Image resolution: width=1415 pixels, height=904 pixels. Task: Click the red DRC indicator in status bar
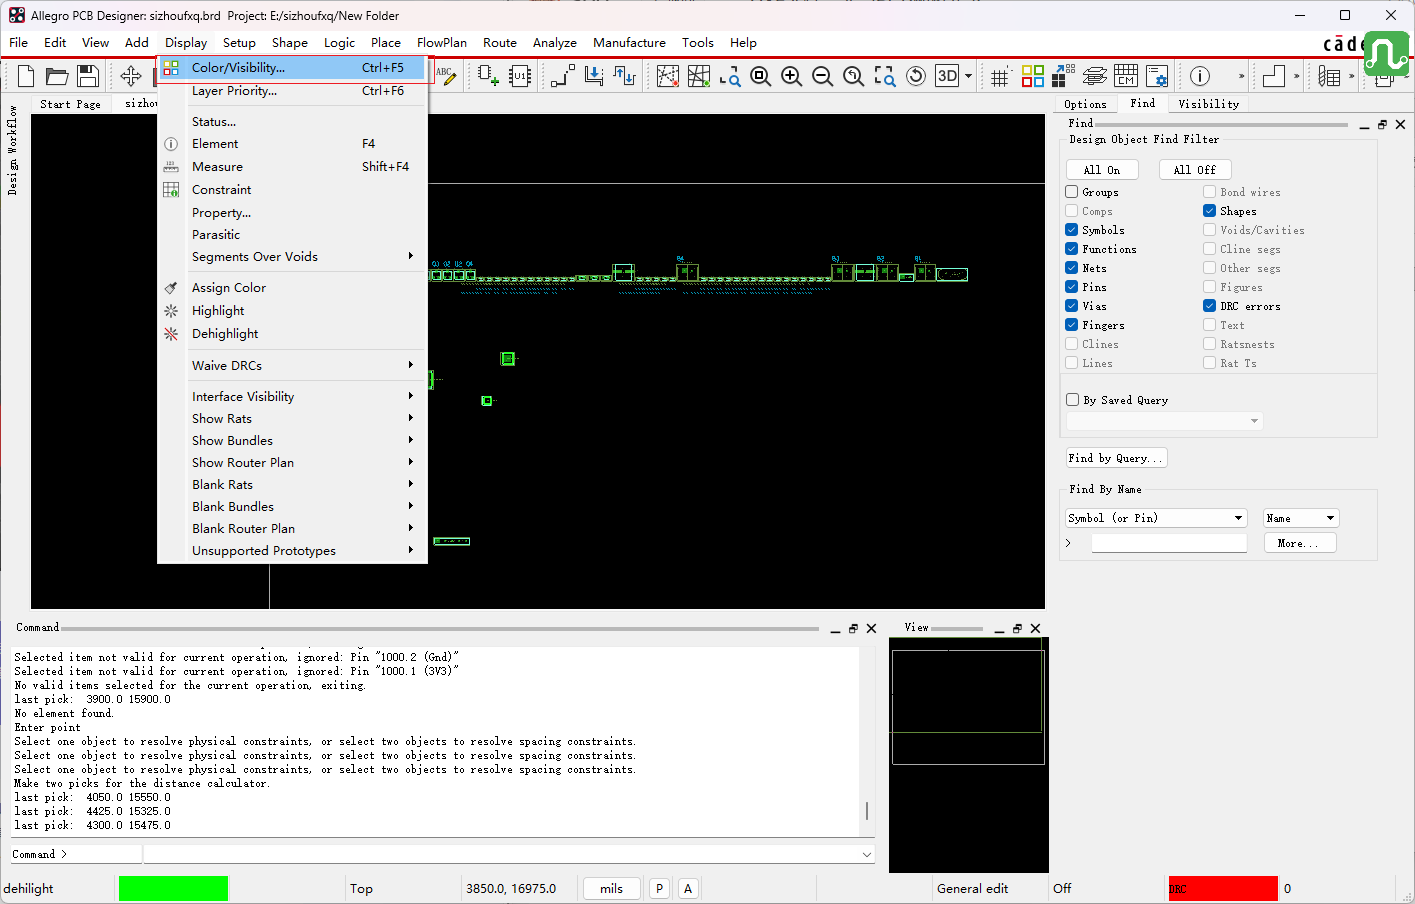[x=1223, y=889]
